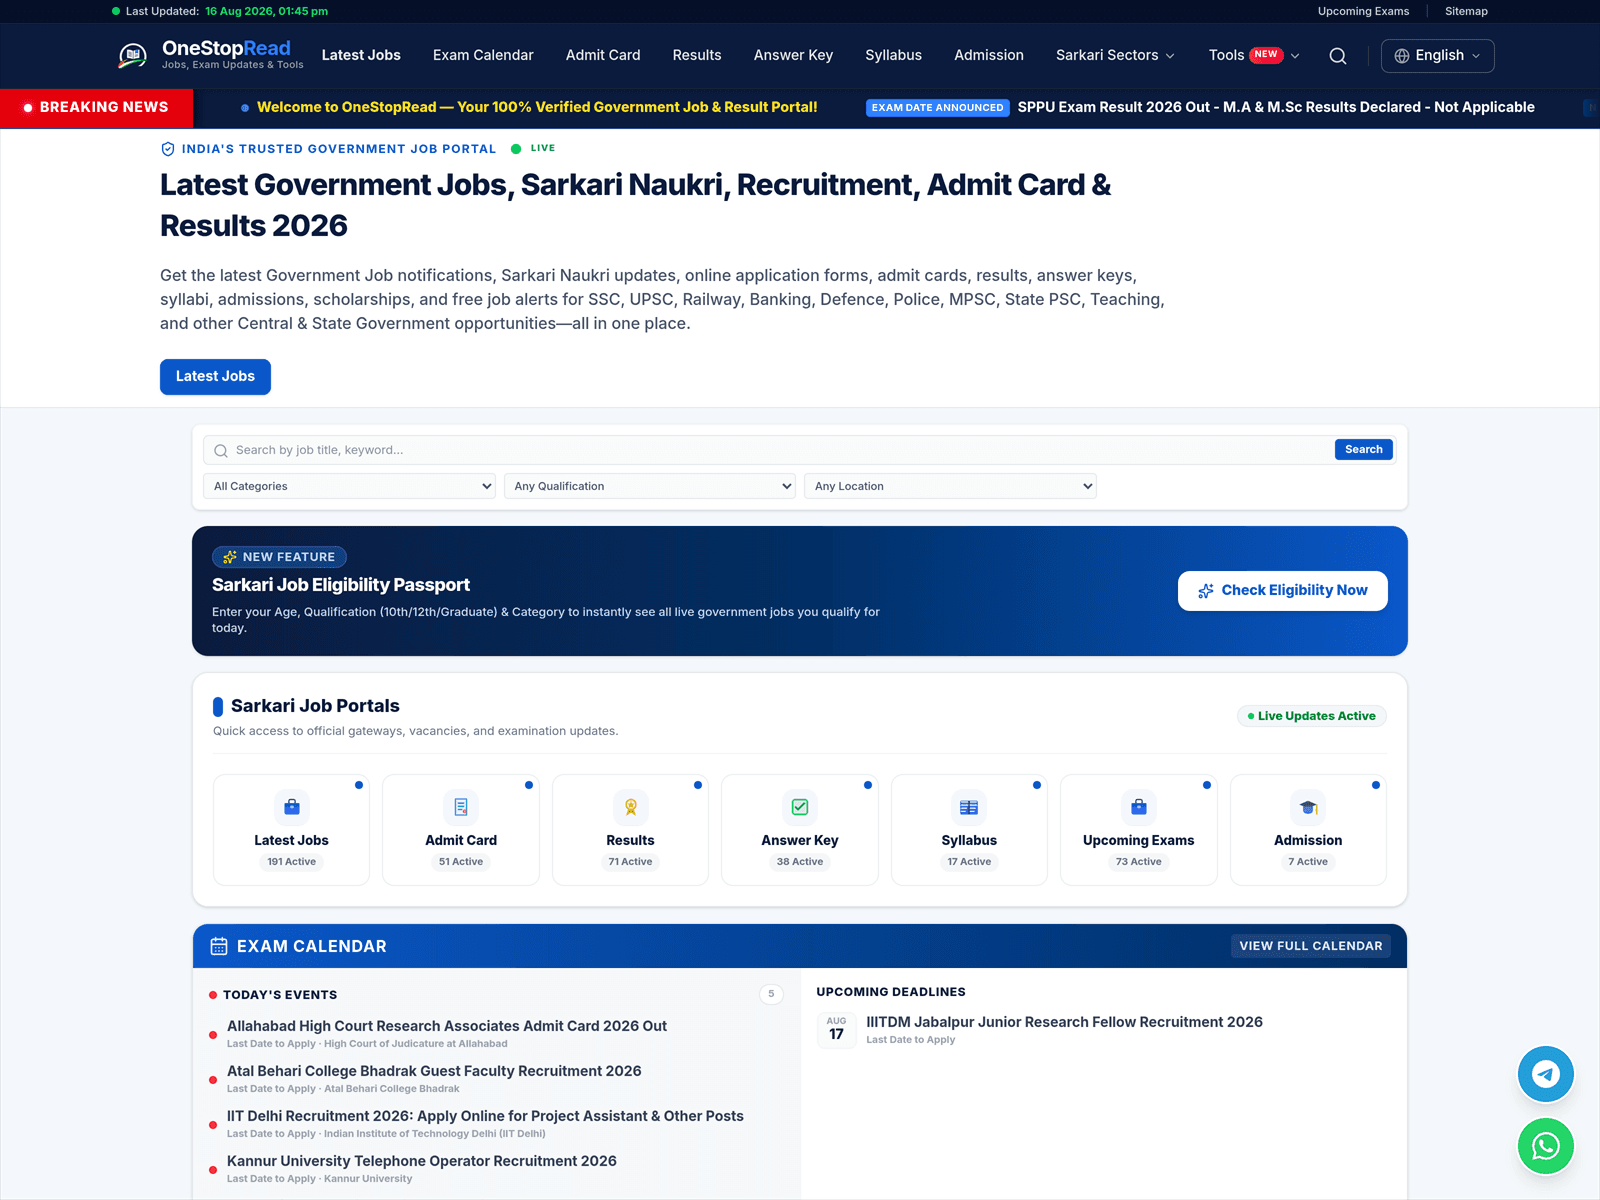Open the Telegram floating button
This screenshot has width=1600, height=1200.
click(1546, 1074)
